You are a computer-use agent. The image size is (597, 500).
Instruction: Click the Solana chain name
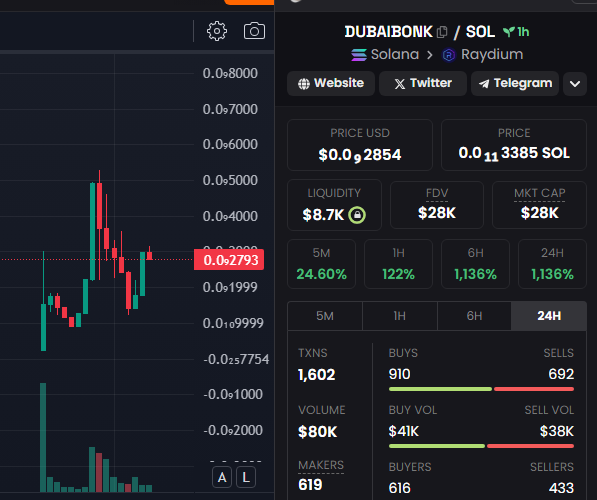tap(395, 54)
